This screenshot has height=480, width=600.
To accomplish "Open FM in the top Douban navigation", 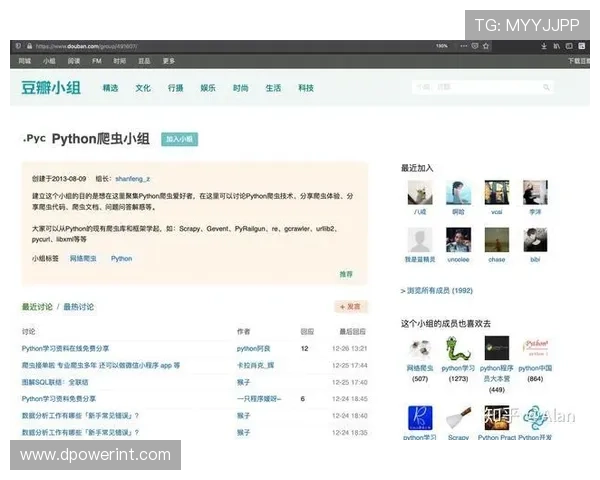I will click(97, 61).
